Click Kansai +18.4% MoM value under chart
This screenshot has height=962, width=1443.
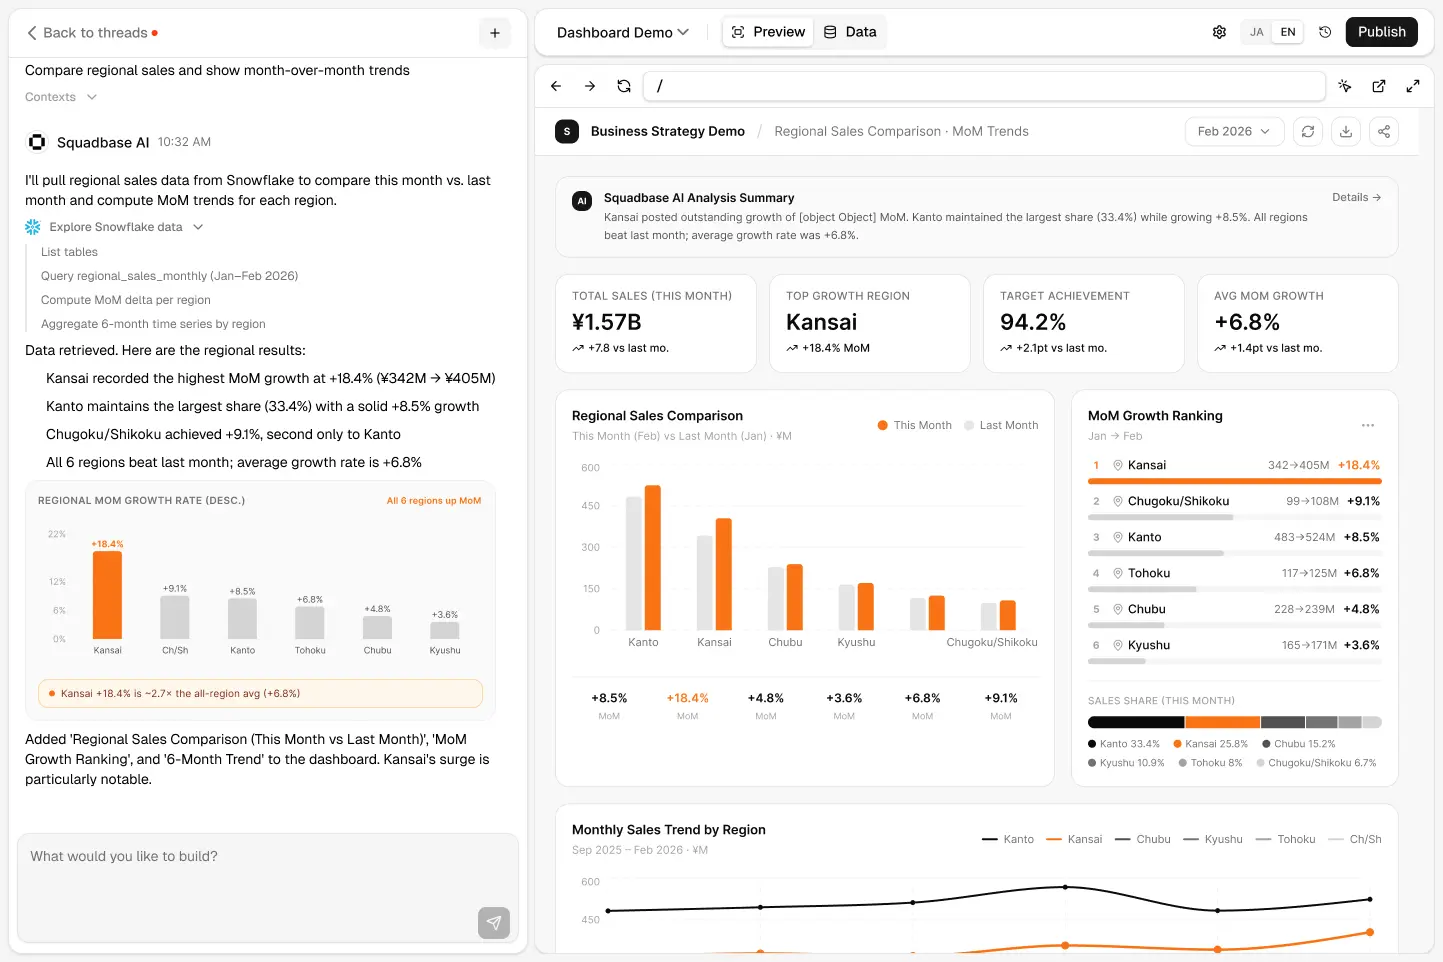[687, 698]
